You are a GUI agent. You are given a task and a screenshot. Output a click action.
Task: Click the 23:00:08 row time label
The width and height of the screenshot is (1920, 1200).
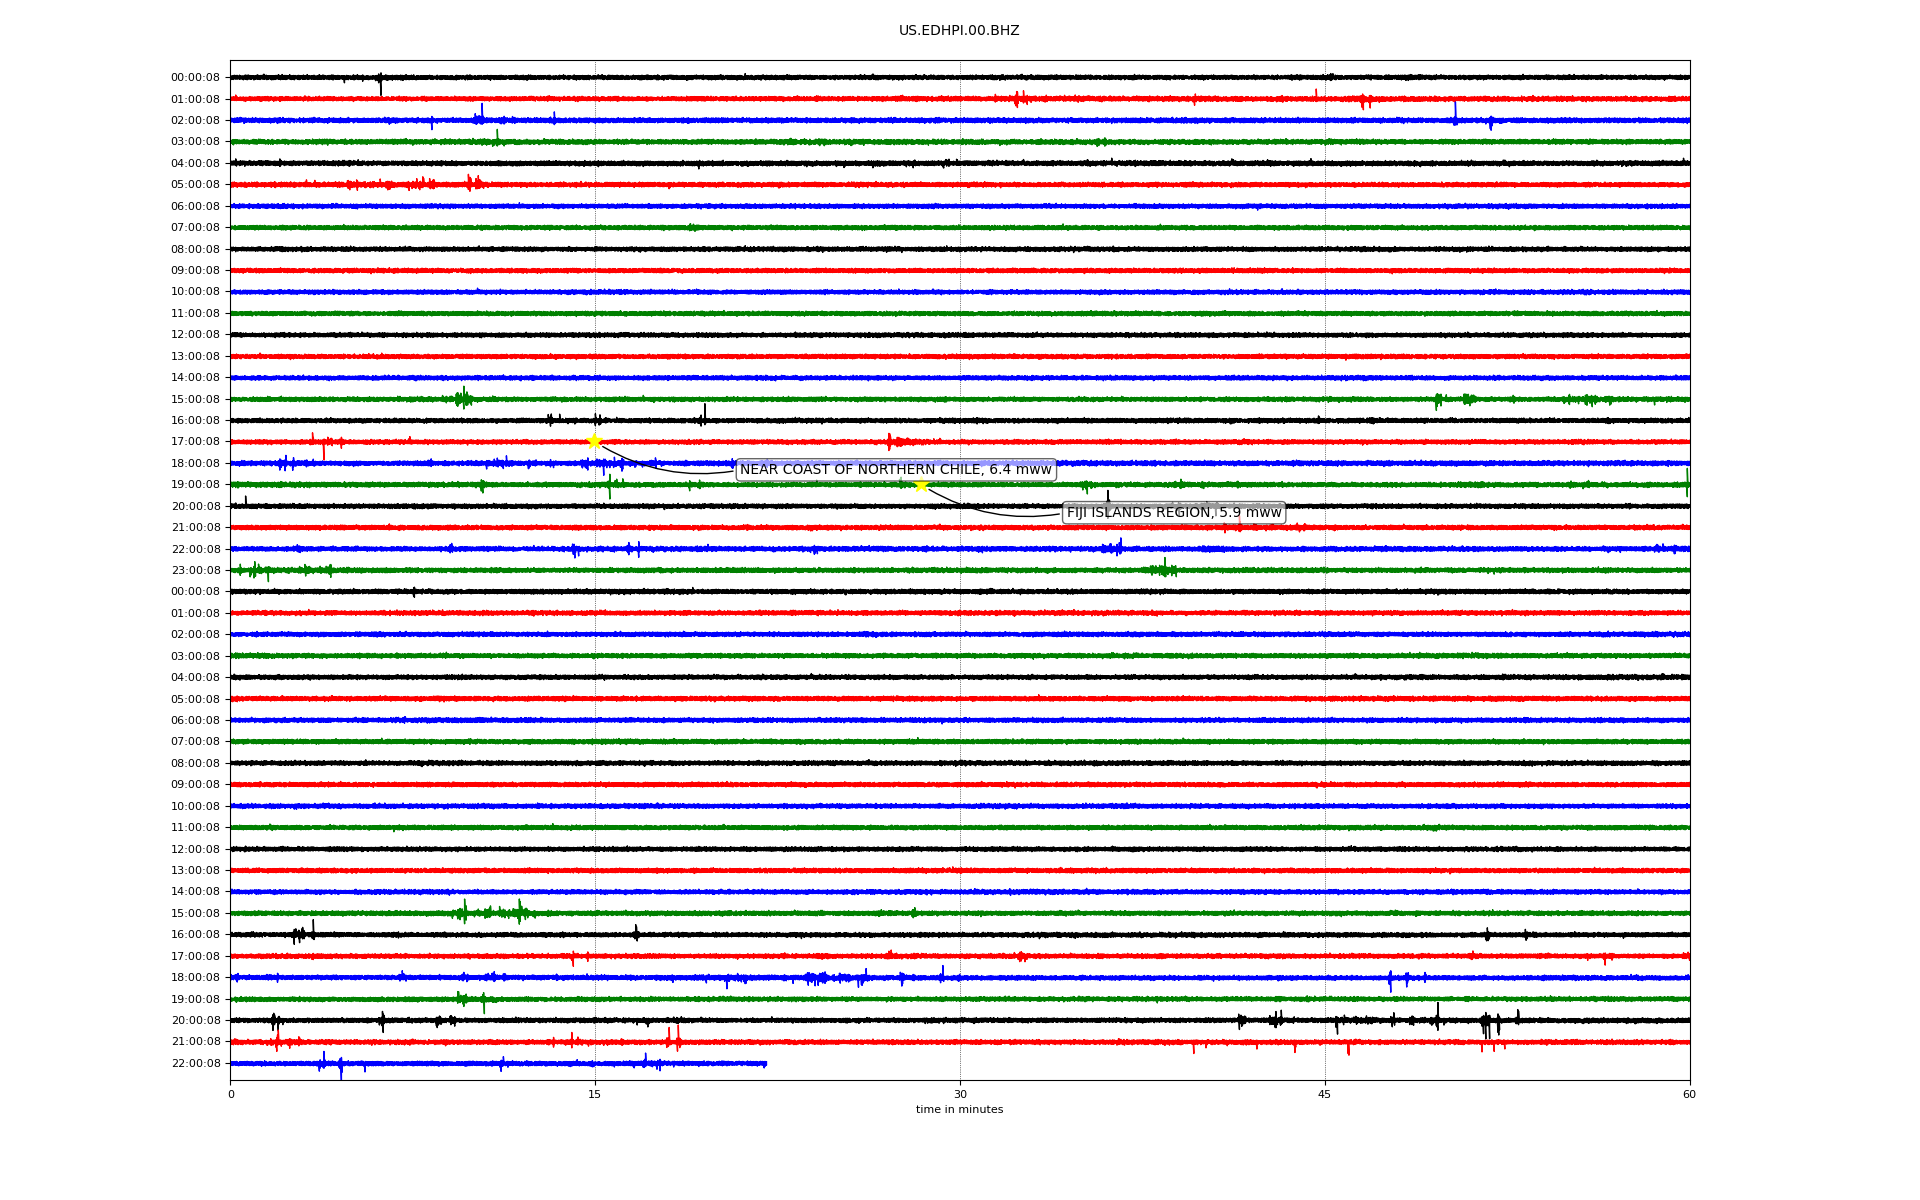(195, 571)
